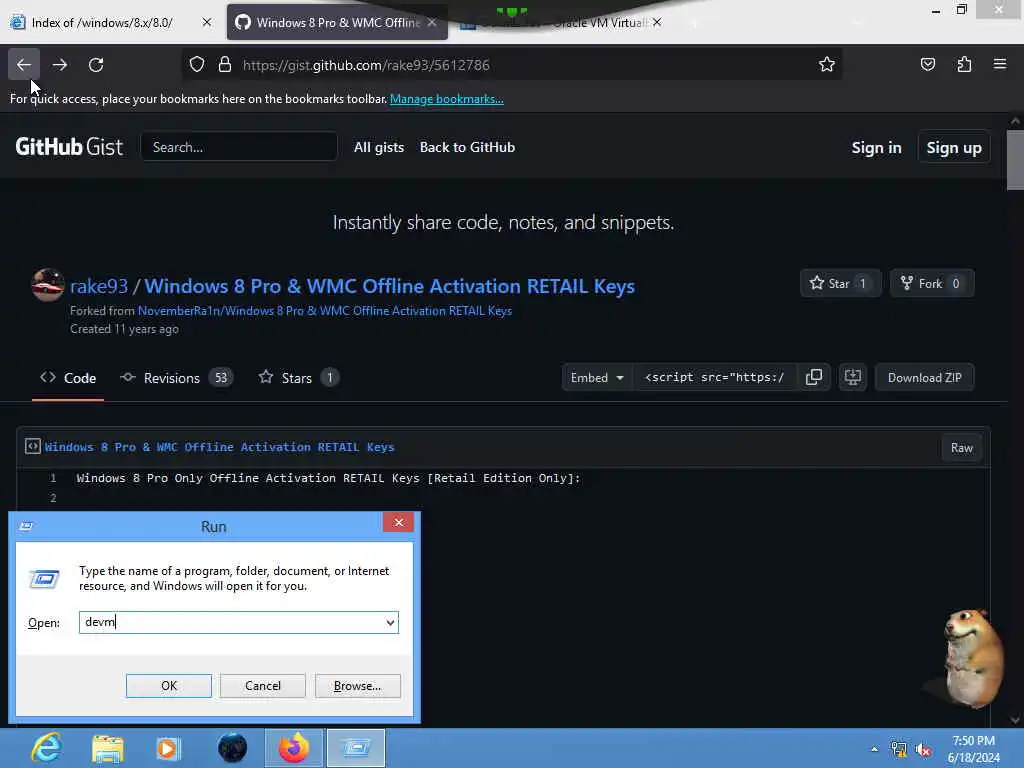
Task: Bookmark this page with the star icon
Action: coord(827,65)
